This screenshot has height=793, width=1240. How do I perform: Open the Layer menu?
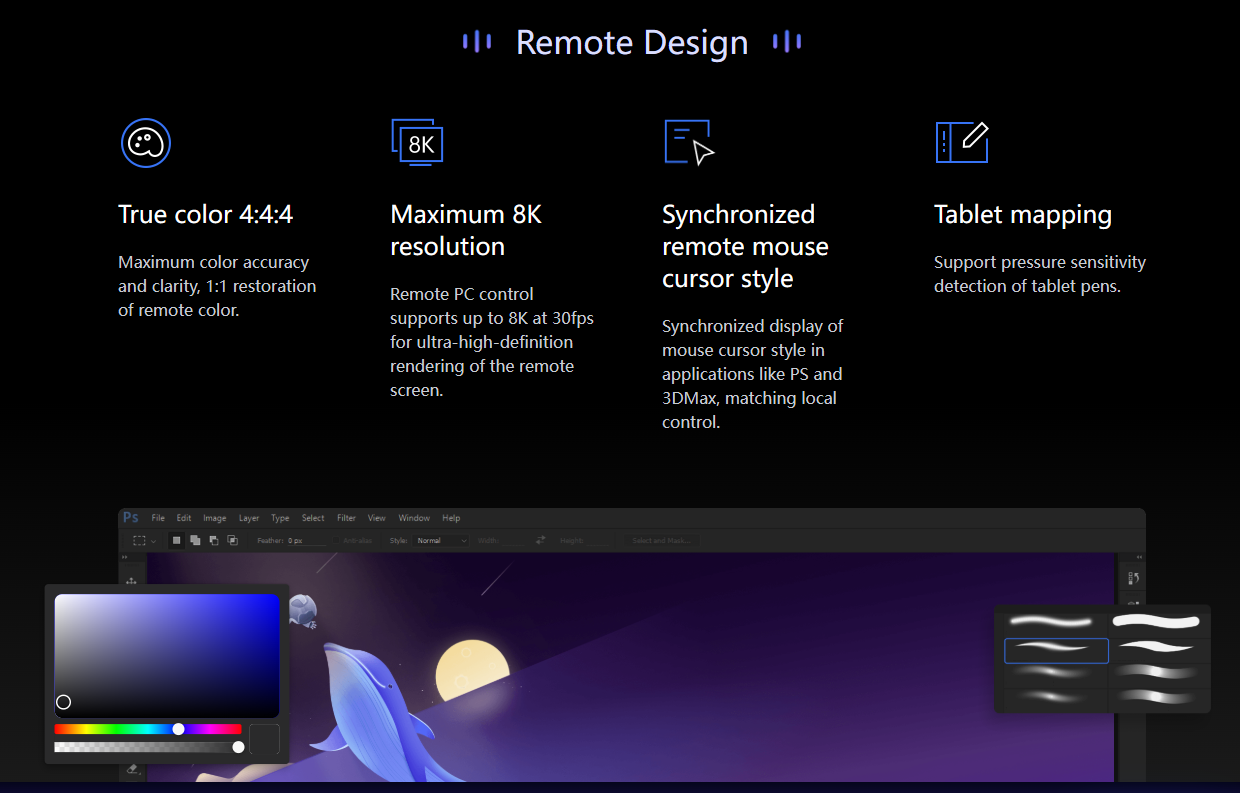249,518
